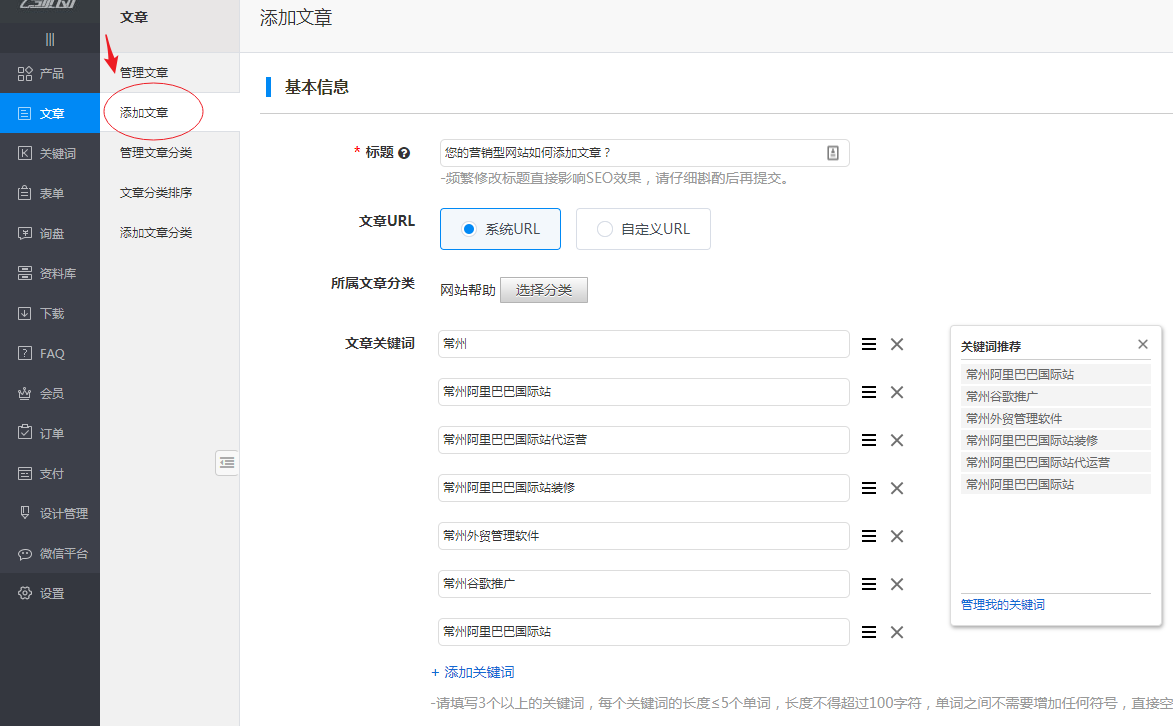Collapse the secondary menu panel
This screenshot has height=726, width=1173.
point(227,462)
